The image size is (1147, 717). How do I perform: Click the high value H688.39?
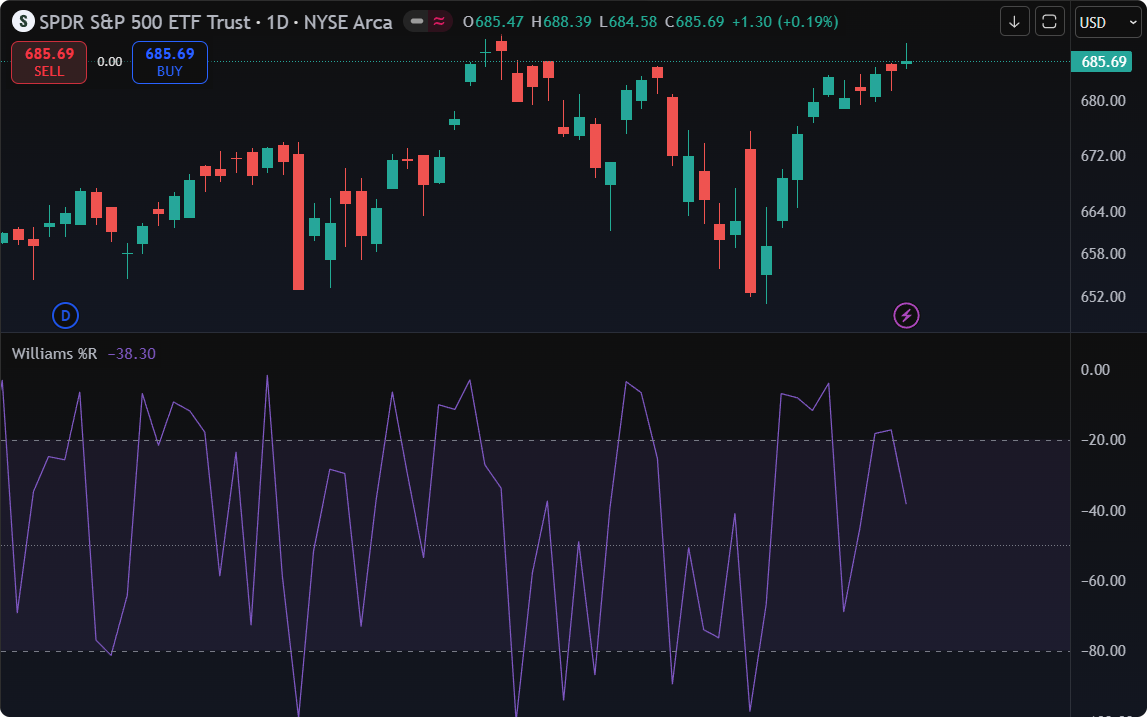coord(561,22)
